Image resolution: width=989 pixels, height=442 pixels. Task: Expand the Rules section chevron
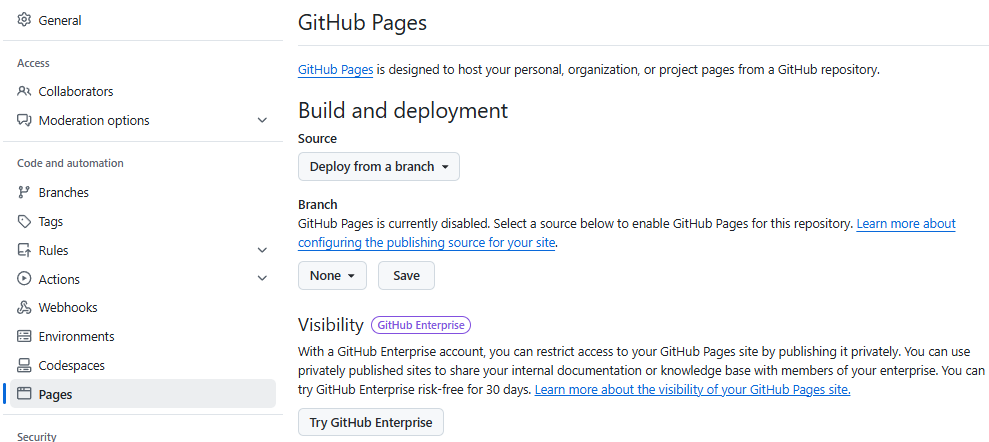(x=262, y=250)
